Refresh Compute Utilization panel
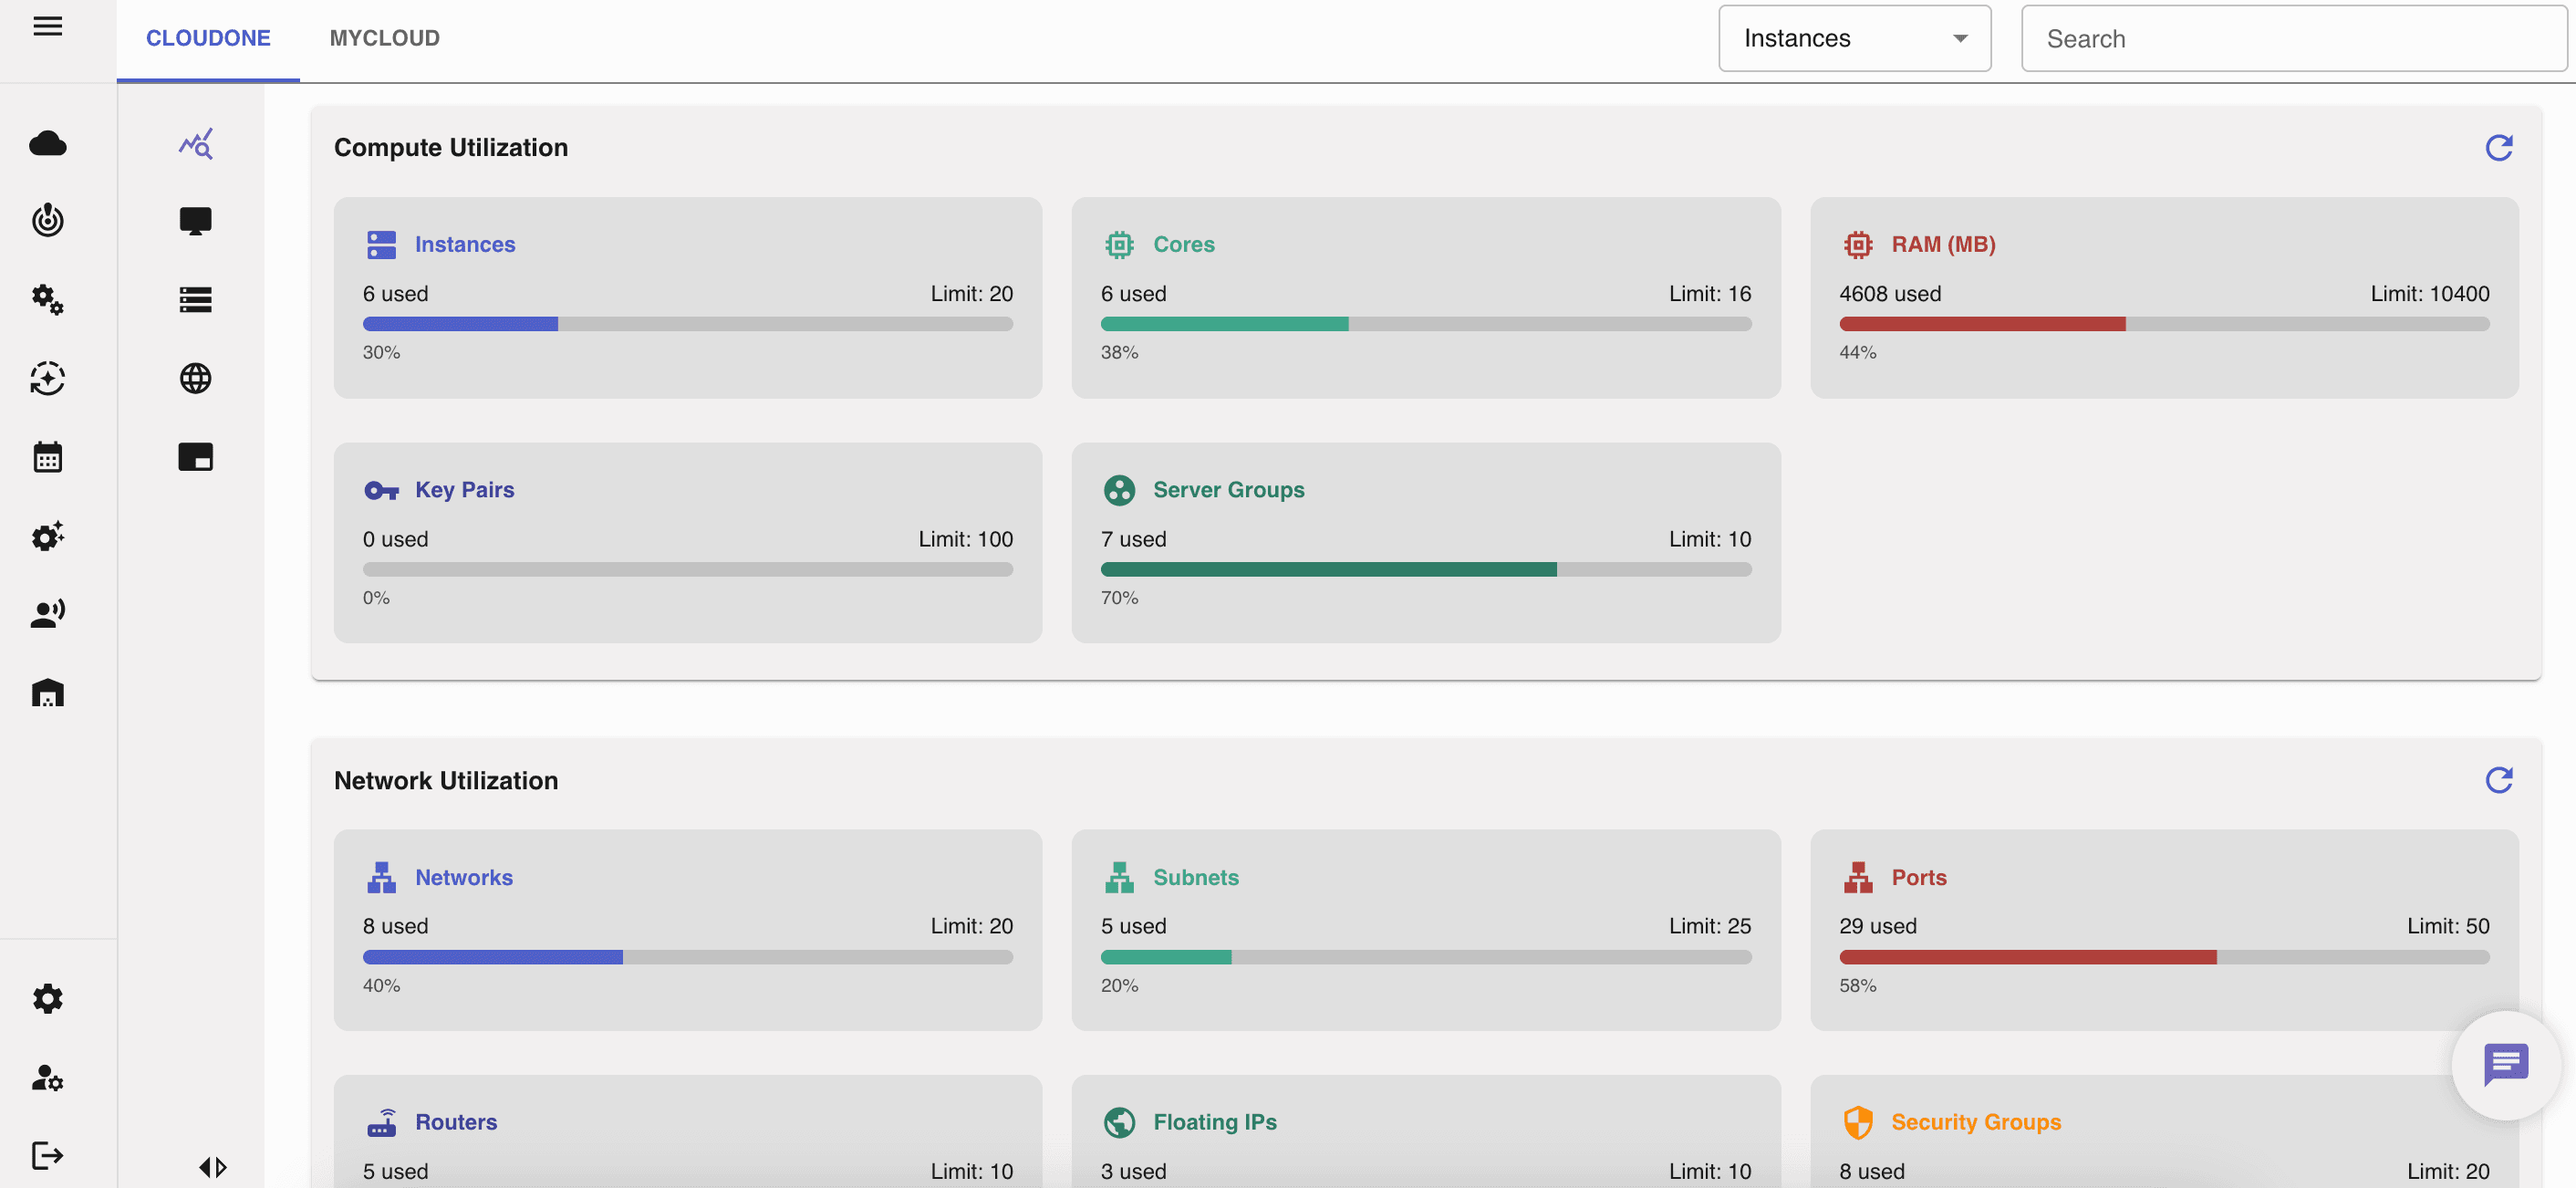This screenshot has height=1188, width=2576. pos(2499,148)
